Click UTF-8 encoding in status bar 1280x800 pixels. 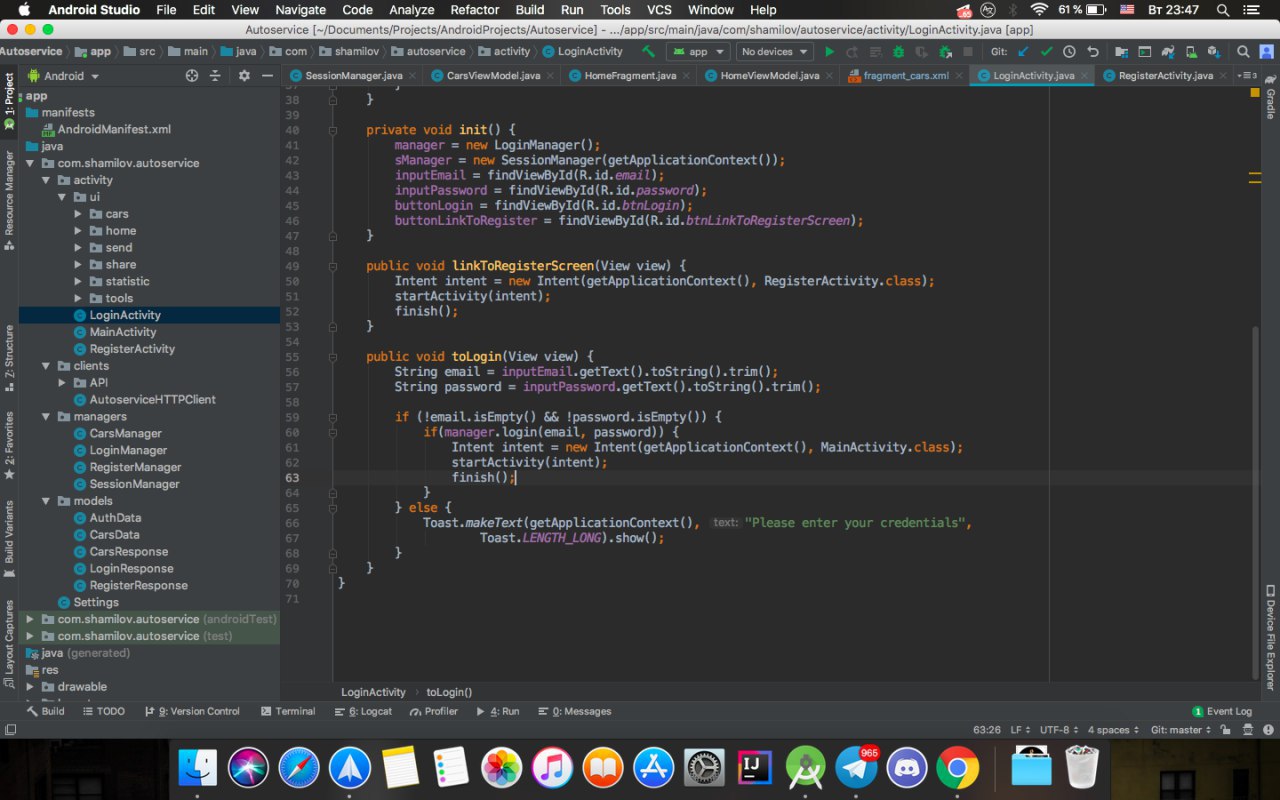[x=1058, y=730]
